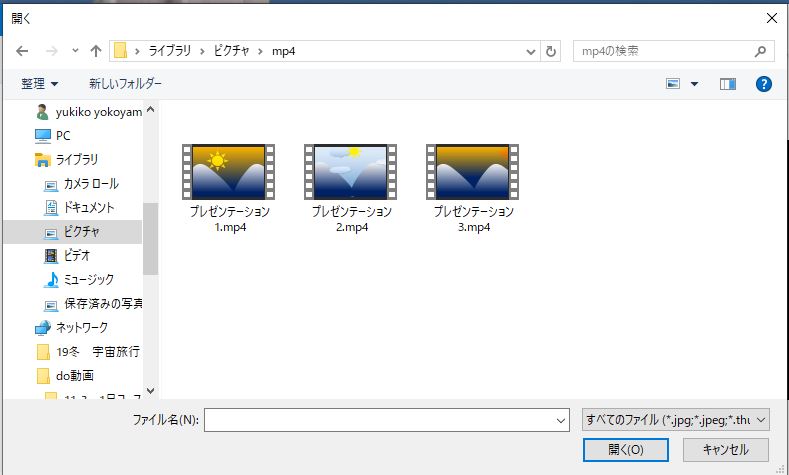Click the network globe icon
This screenshot has width=789, height=475.
point(43,328)
